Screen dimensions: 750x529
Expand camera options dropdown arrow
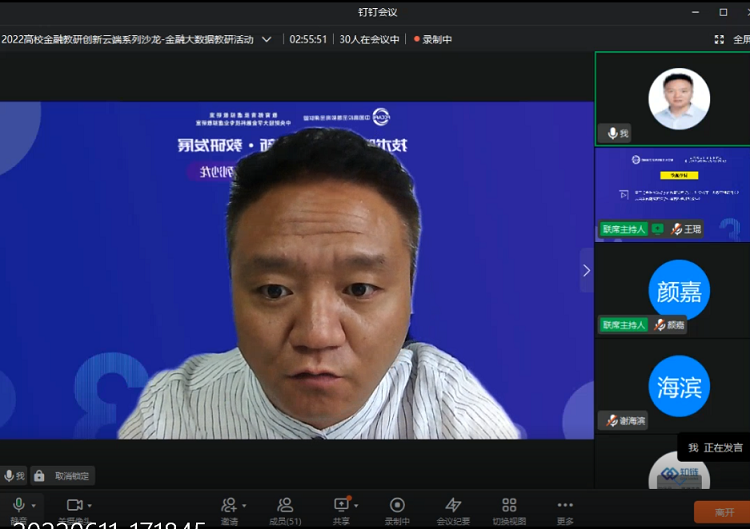[90, 506]
